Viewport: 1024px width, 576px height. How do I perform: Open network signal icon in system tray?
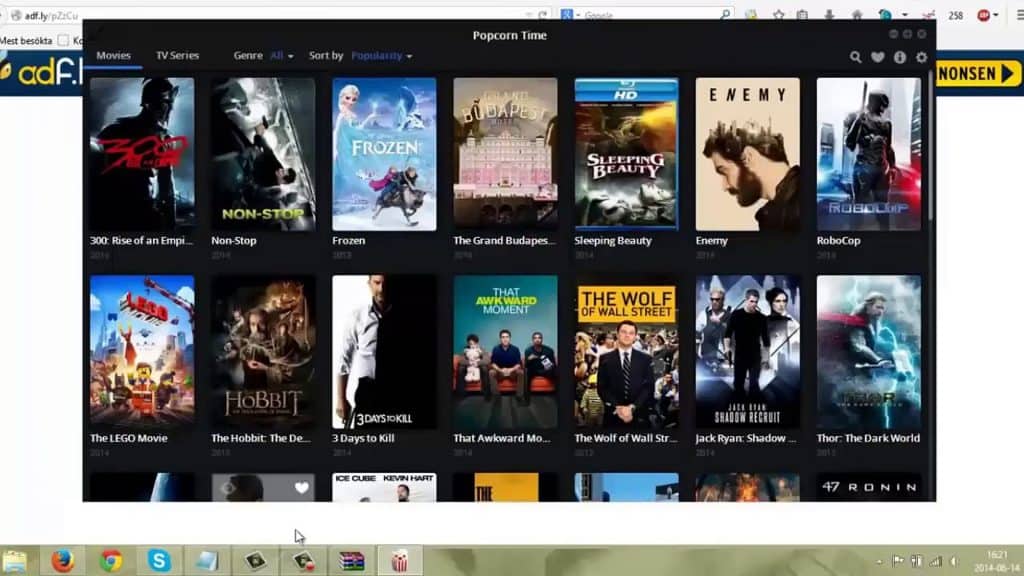click(936, 561)
